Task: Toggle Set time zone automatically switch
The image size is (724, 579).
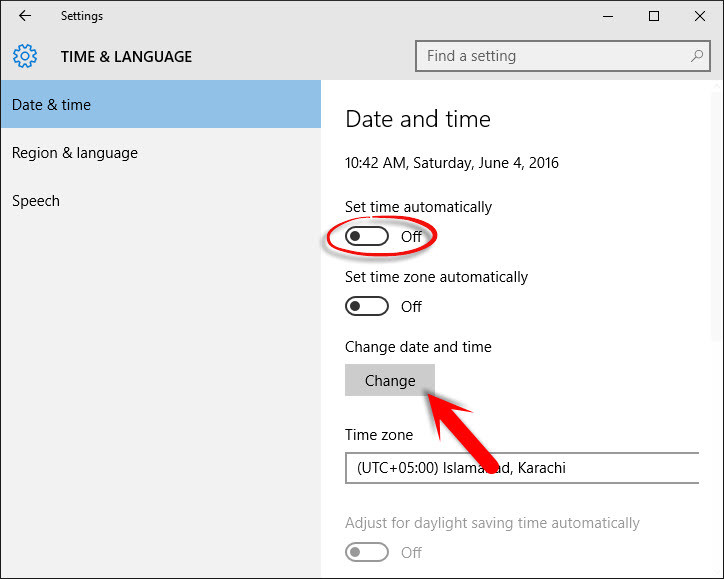Action: point(367,306)
